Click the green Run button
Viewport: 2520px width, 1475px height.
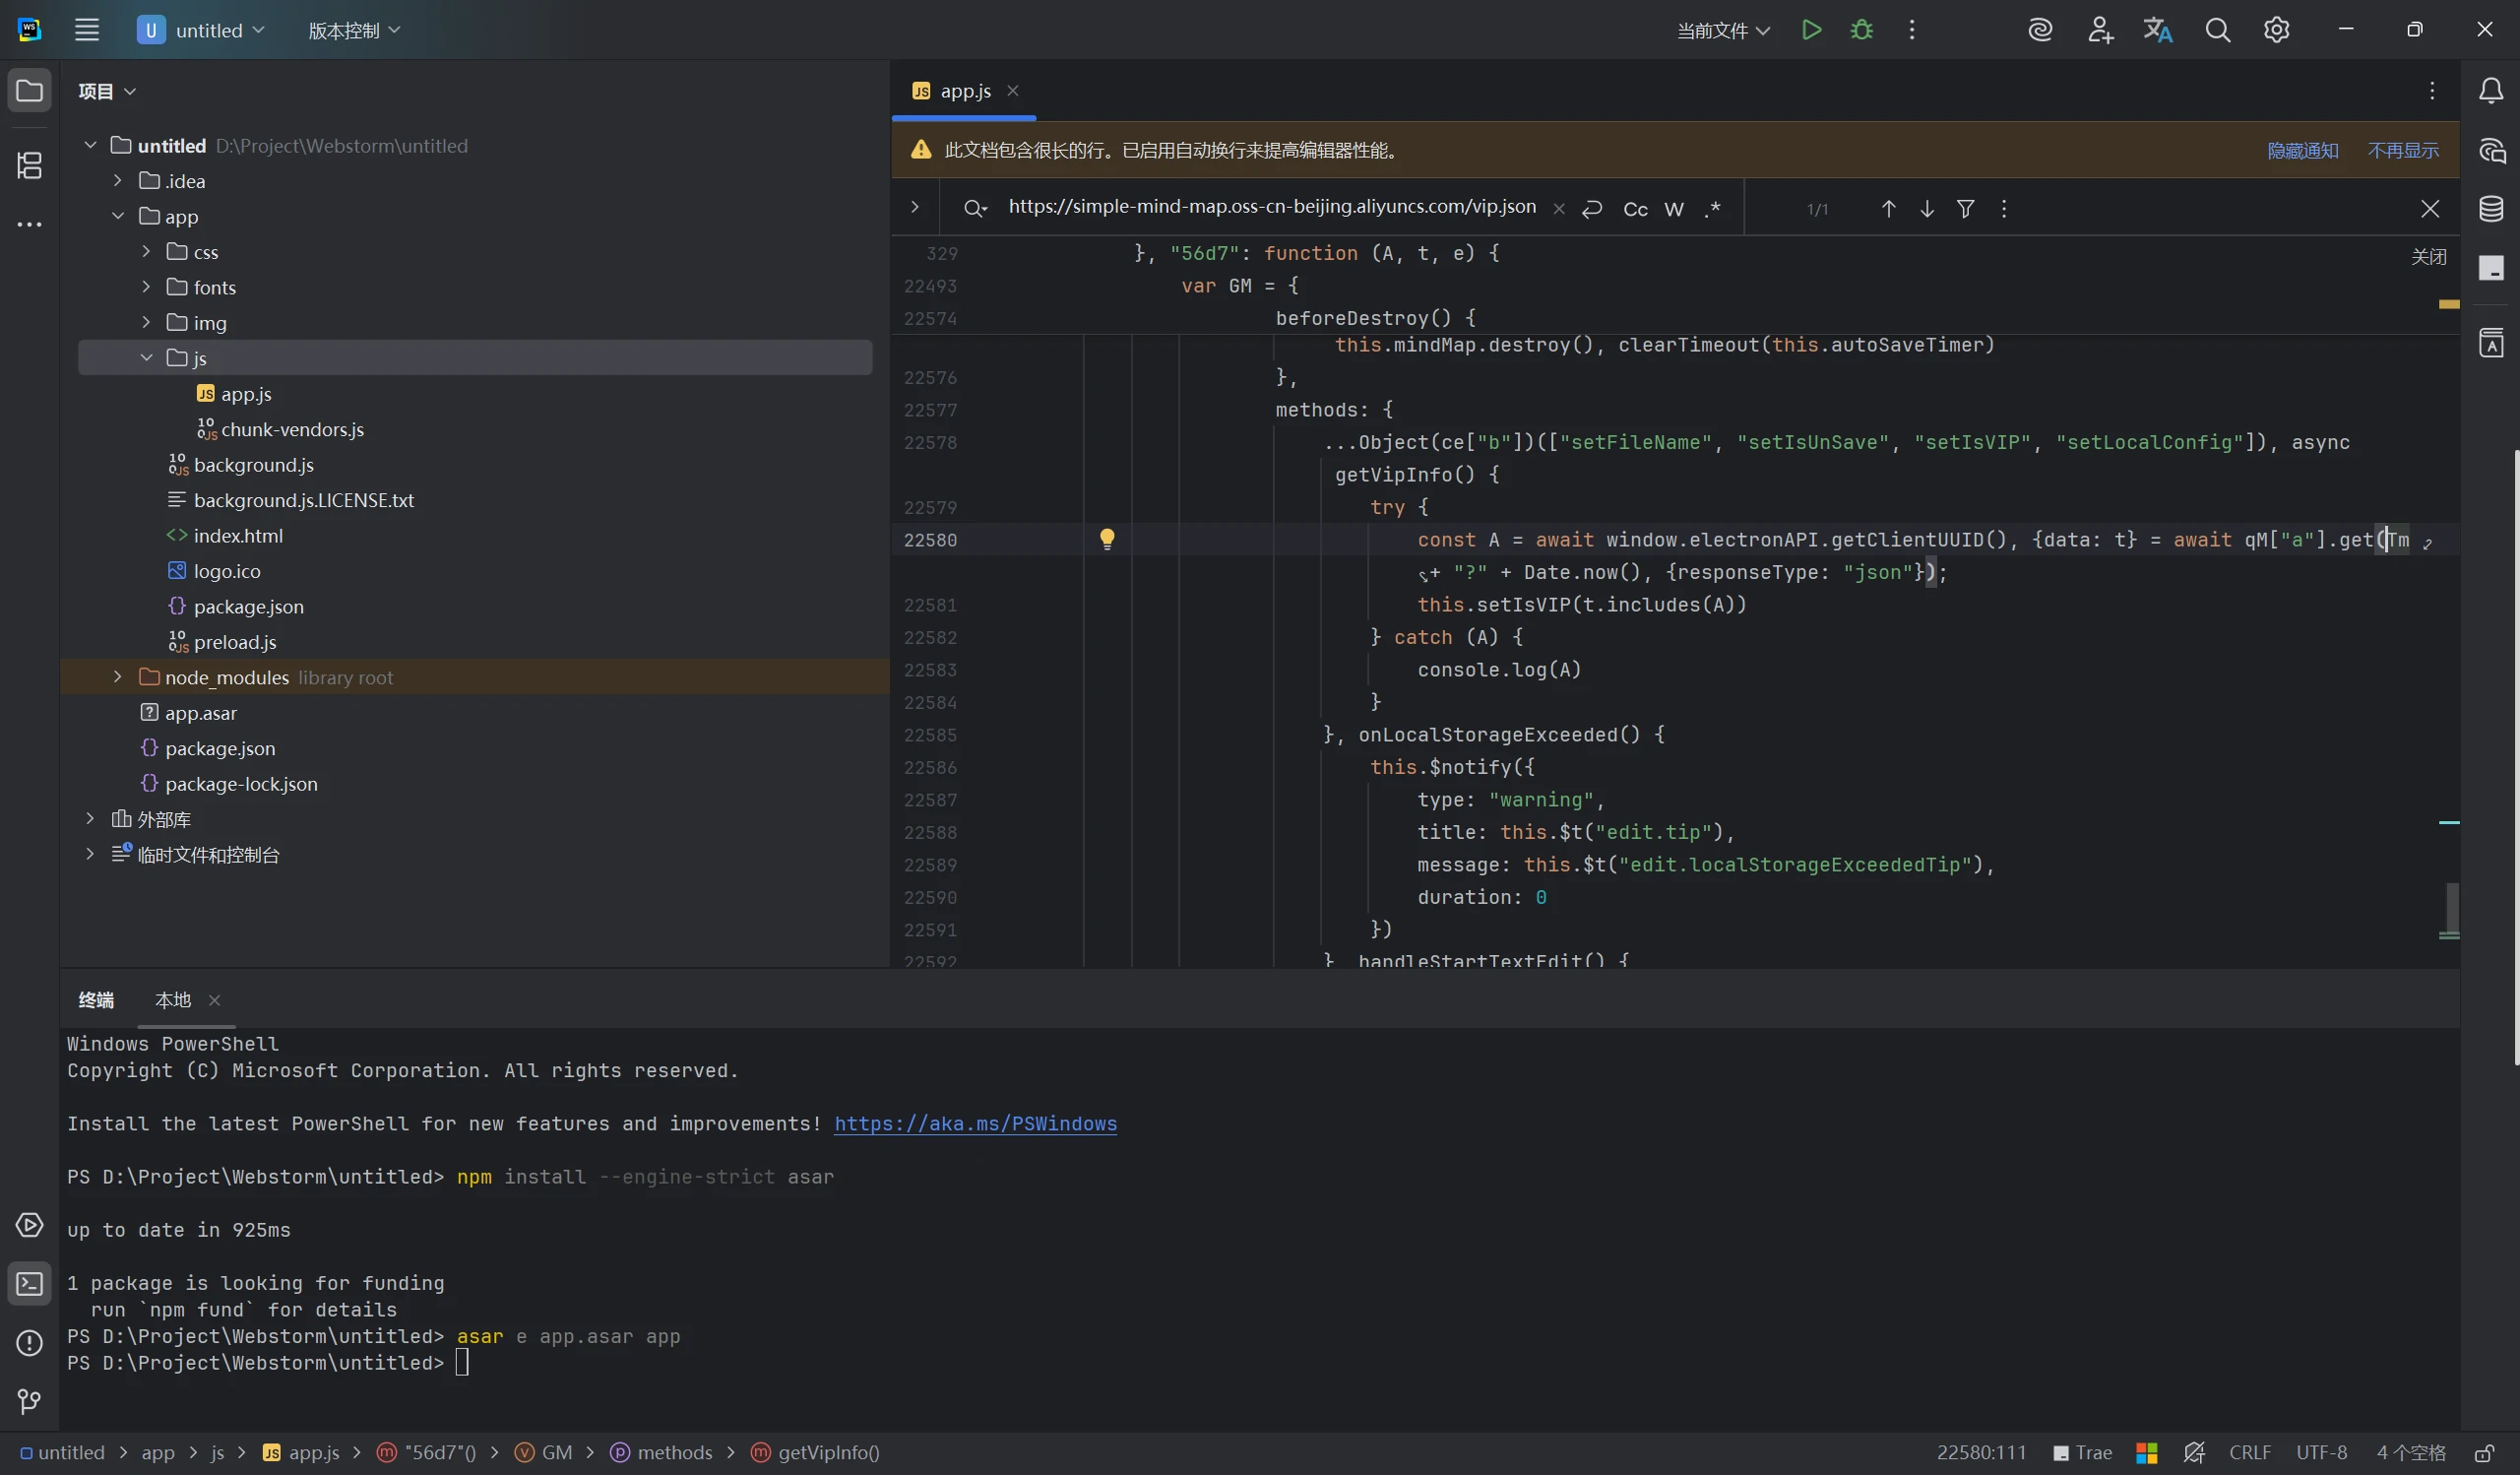1811,30
